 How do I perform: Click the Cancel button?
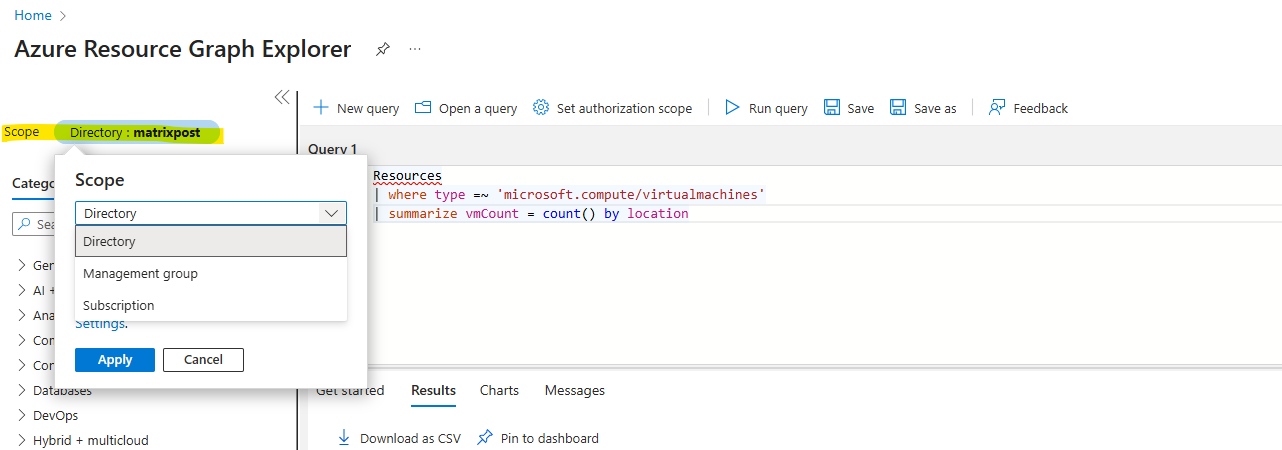[x=203, y=360]
